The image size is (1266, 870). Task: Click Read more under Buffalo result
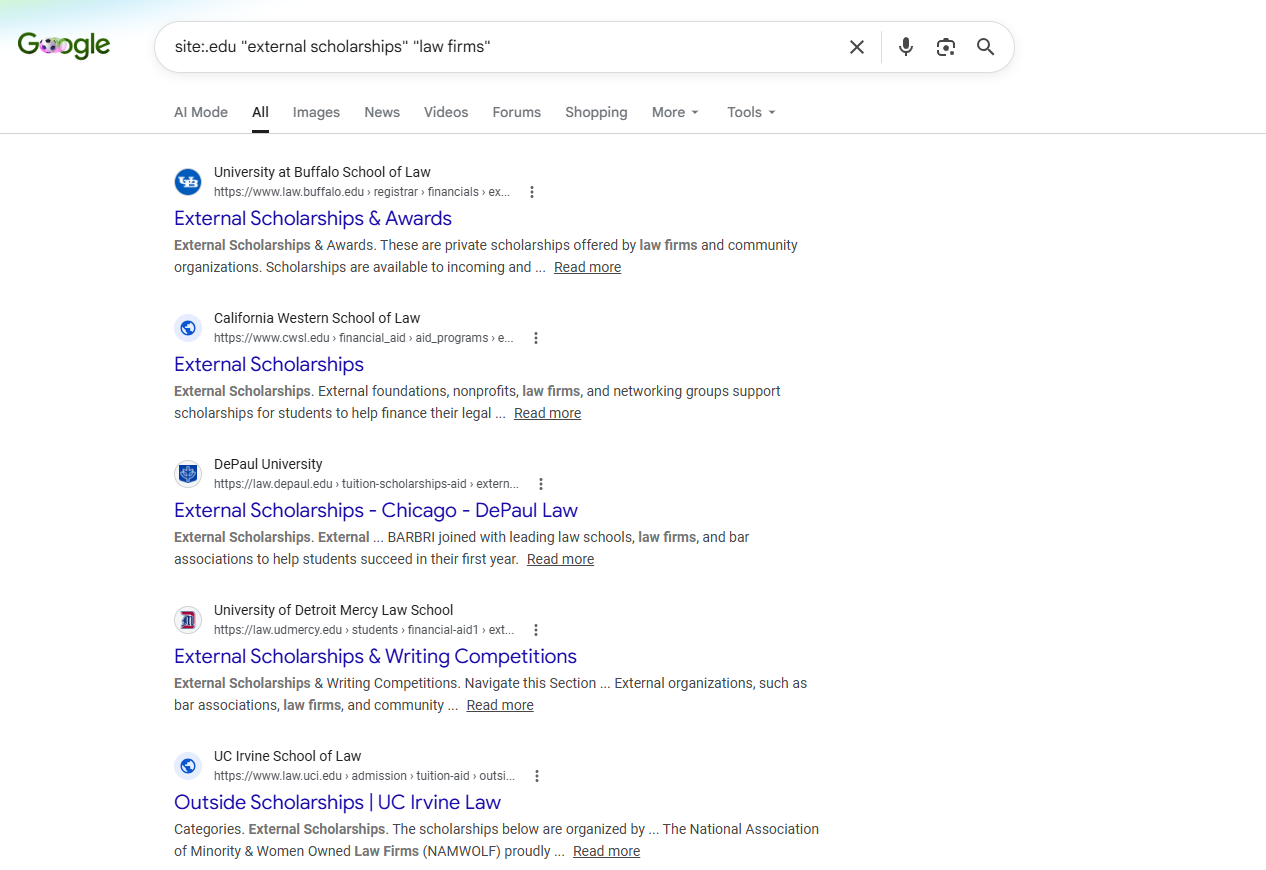(587, 267)
